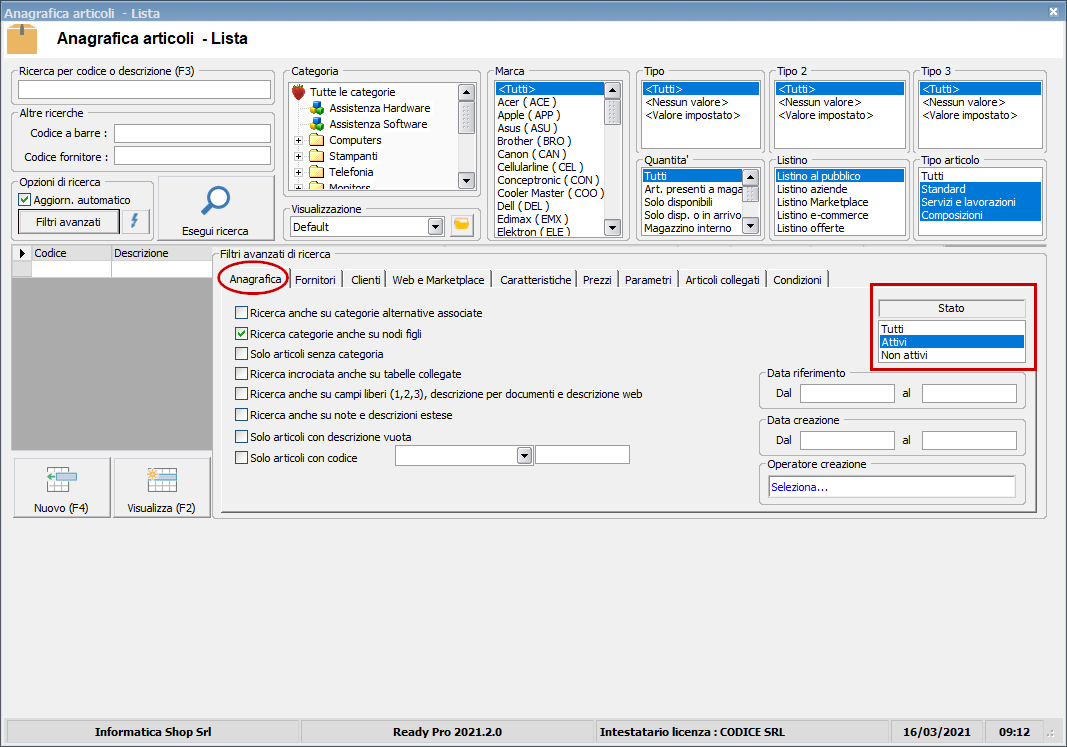Open the Solo articoli con codice dropdown
The image size is (1067, 747).
[x=524, y=455]
